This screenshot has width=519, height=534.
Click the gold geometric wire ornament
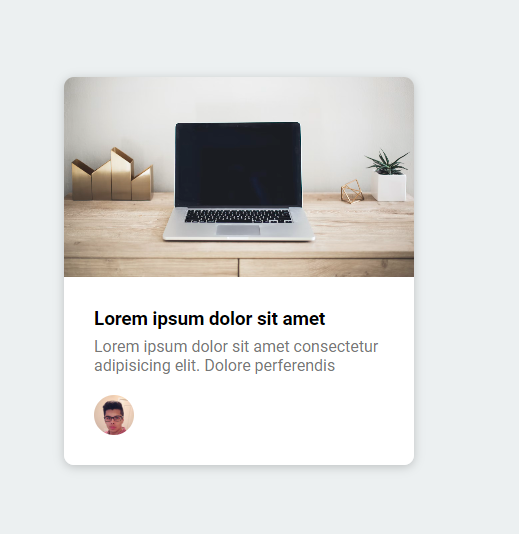tap(352, 192)
